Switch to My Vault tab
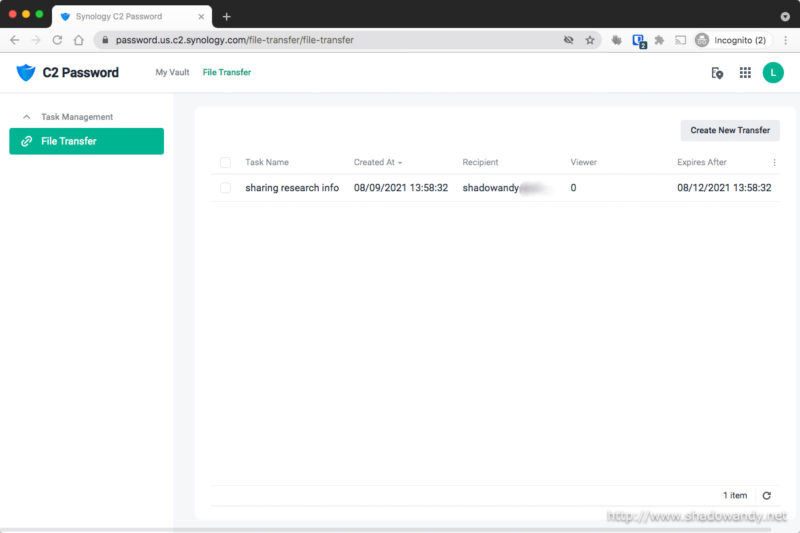Image resolution: width=800 pixels, height=533 pixels. click(x=172, y=73)
